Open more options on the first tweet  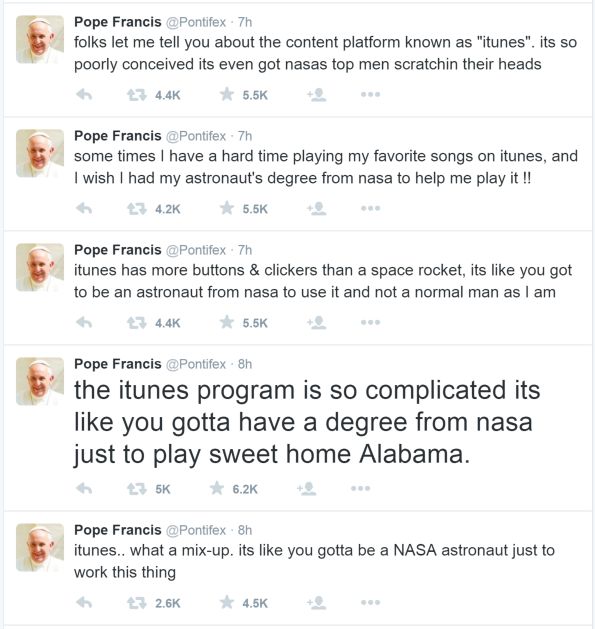tap(370, 95)
